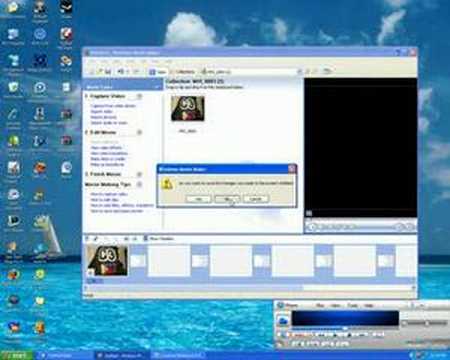Click the Play button under preview monitor
Image resolution: width=450 pixels, height=360 pixels.
312,227
